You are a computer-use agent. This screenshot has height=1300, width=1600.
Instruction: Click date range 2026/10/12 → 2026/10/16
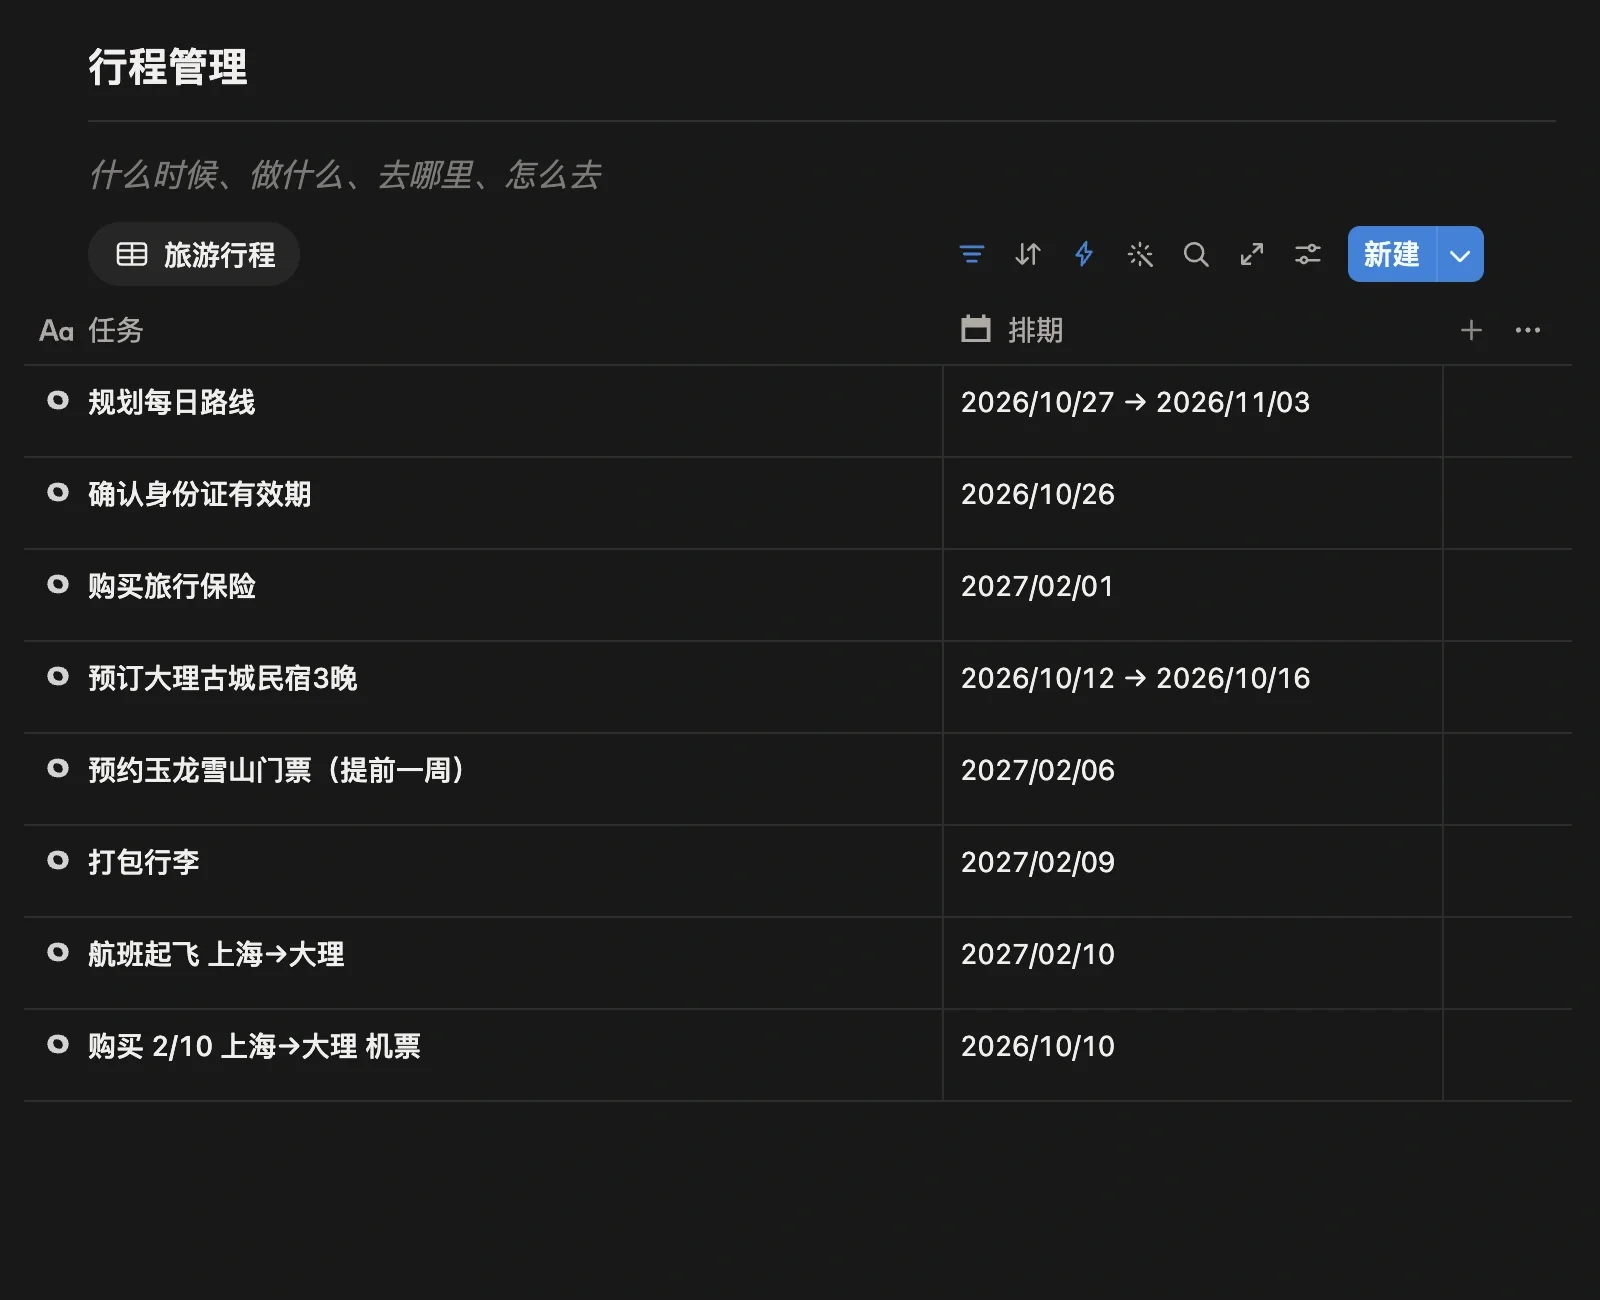tap(1135, 678)
